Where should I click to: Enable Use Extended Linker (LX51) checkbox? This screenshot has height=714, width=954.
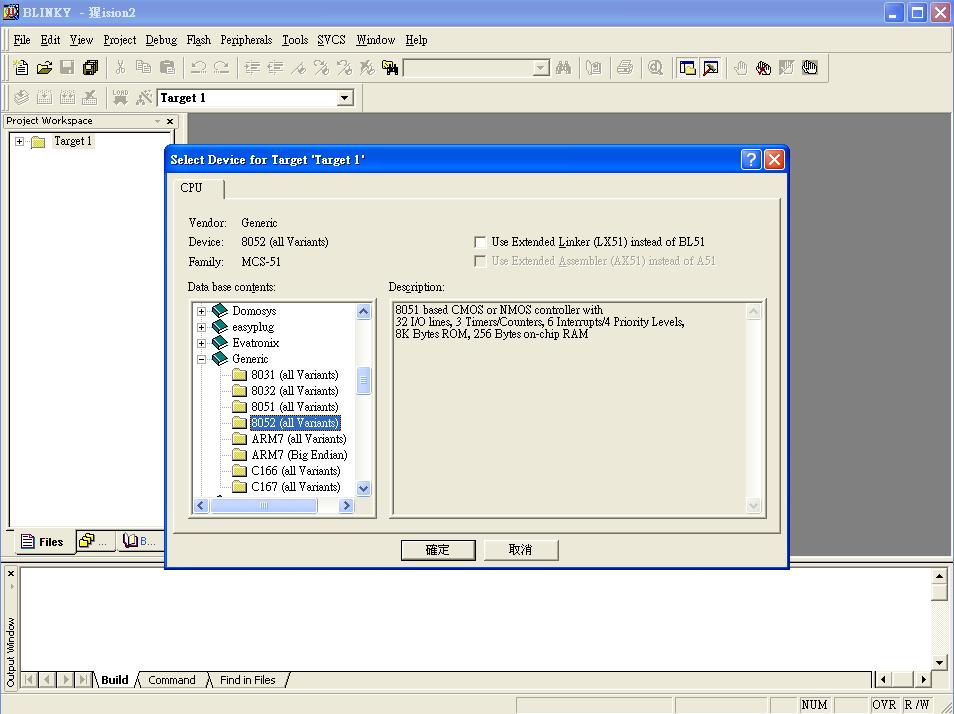click(481, 242)
